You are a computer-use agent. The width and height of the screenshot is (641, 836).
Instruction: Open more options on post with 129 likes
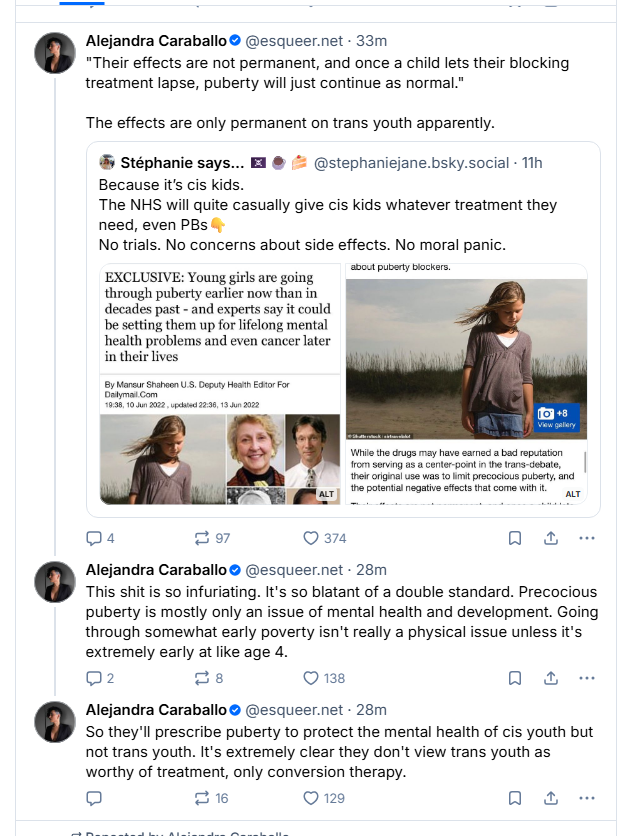click(587, 798)
